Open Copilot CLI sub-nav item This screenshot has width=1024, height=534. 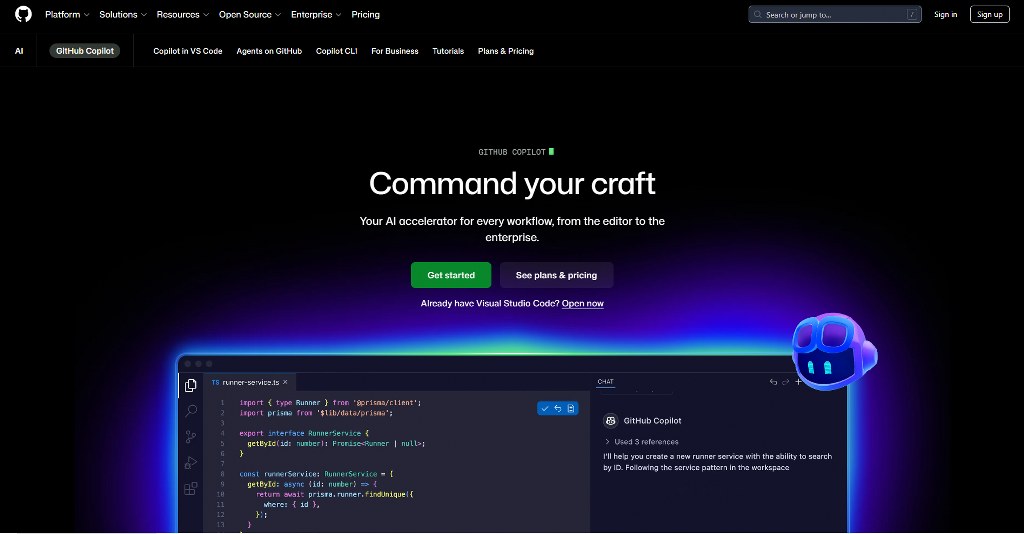pos(336,51)
